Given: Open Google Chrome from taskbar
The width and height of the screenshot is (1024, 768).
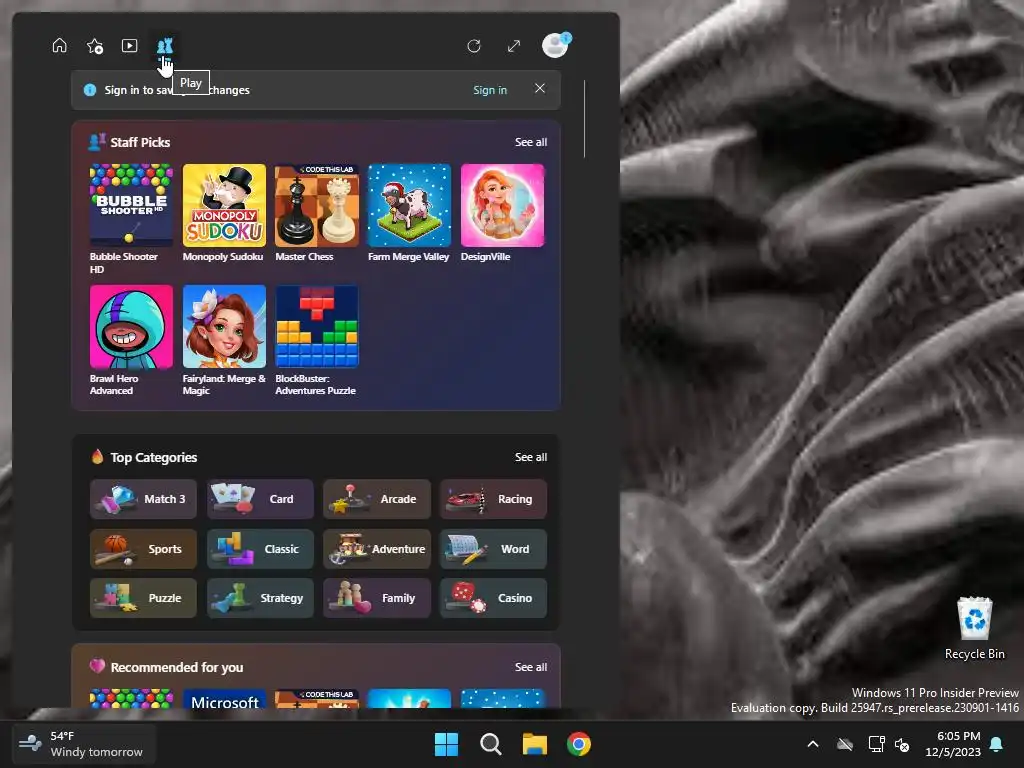Looking at the screenshot, I should pyautogui.click(x=579, y=744).
